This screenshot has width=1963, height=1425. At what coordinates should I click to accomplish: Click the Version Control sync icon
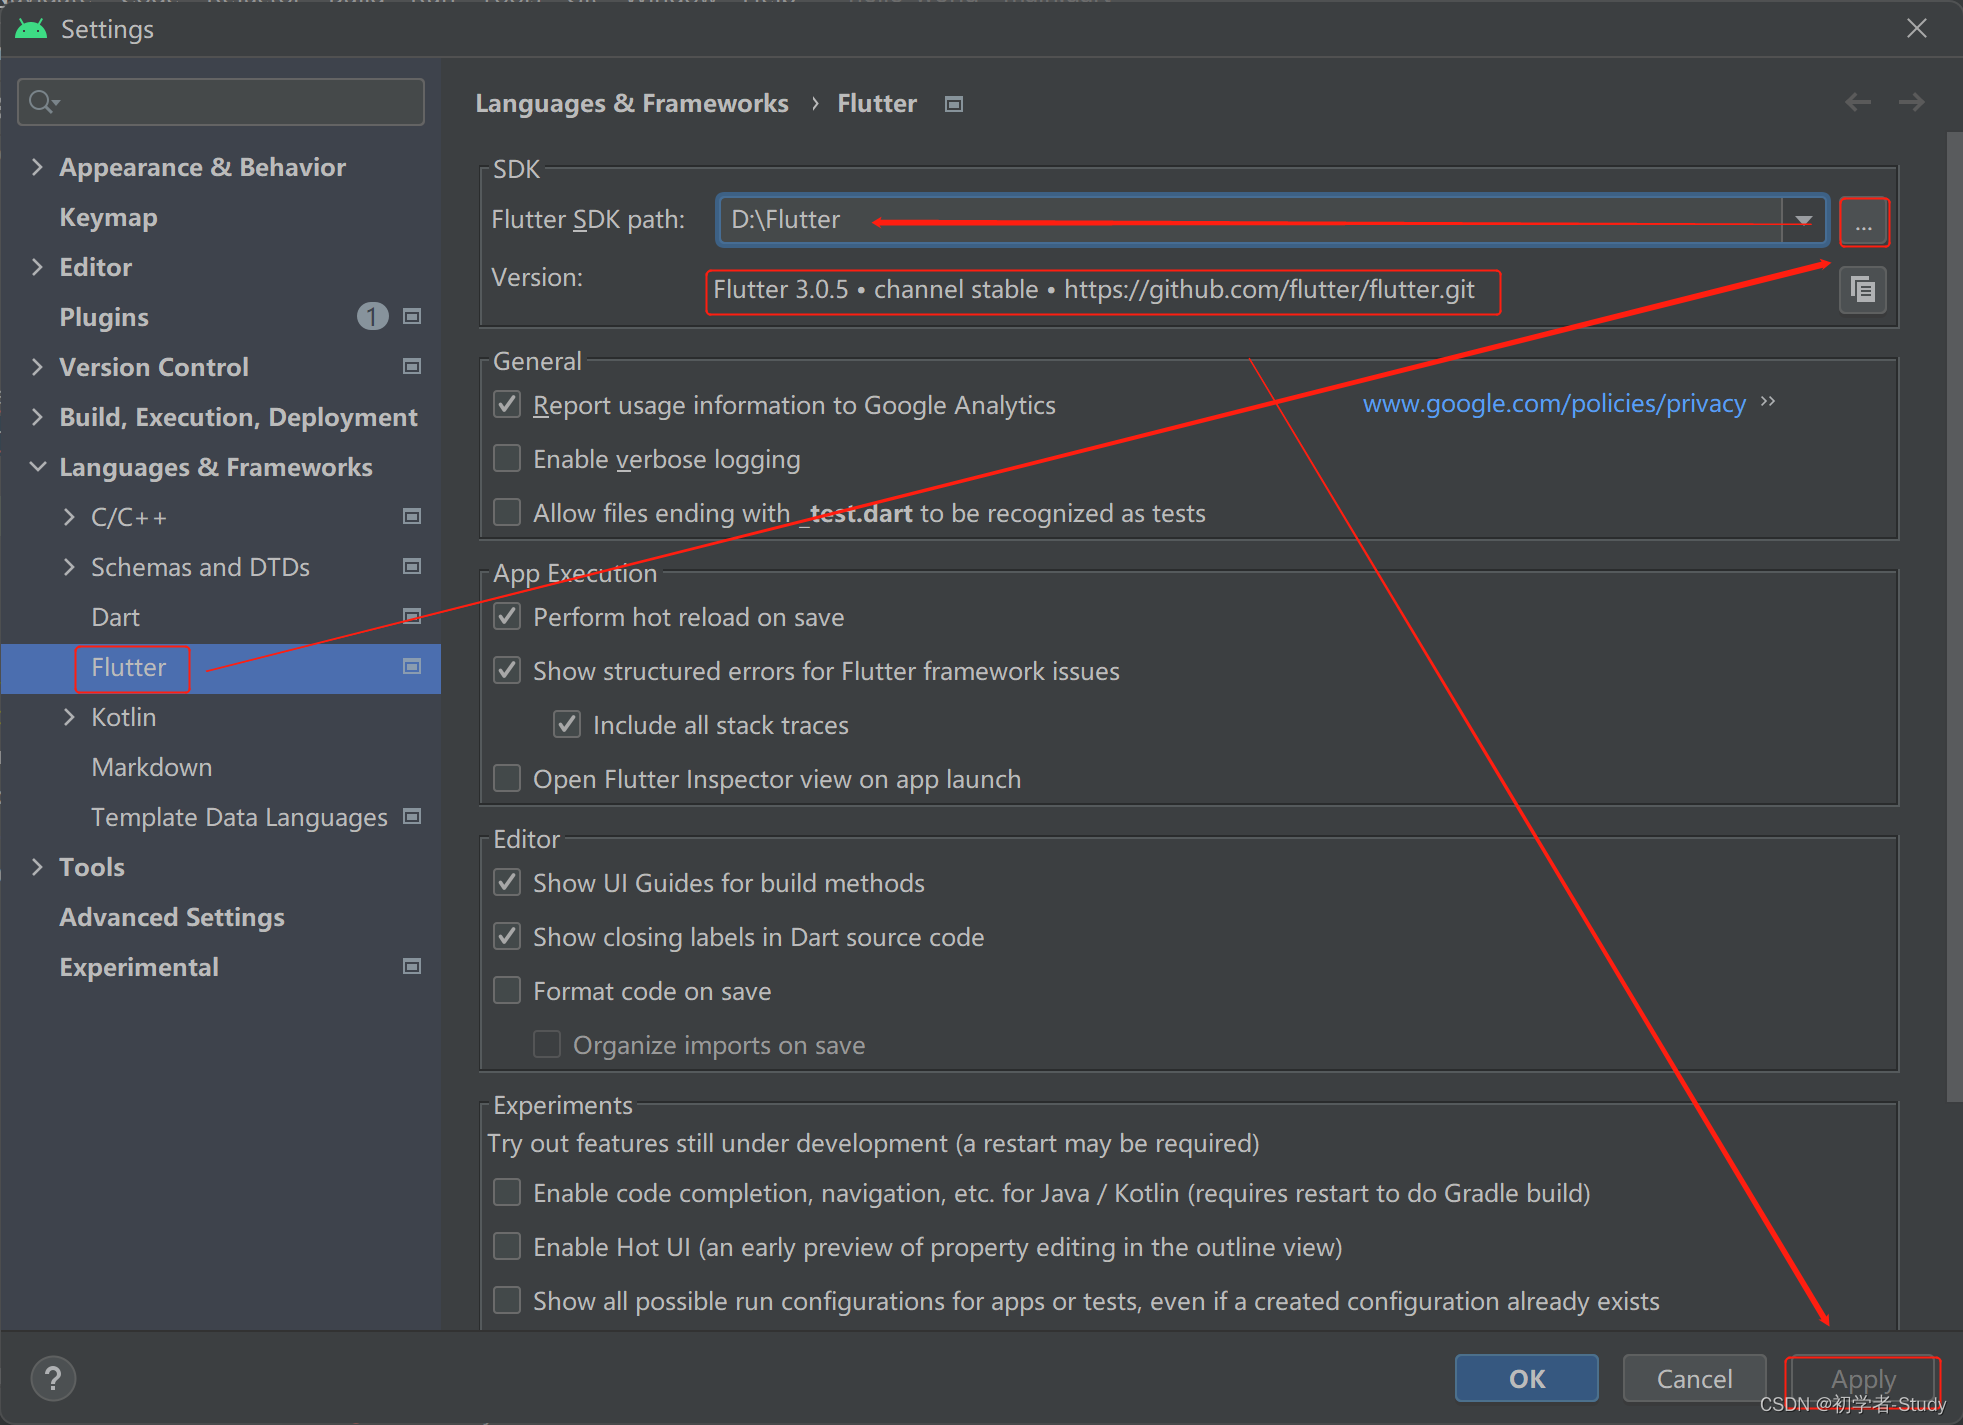pos(411,366)
